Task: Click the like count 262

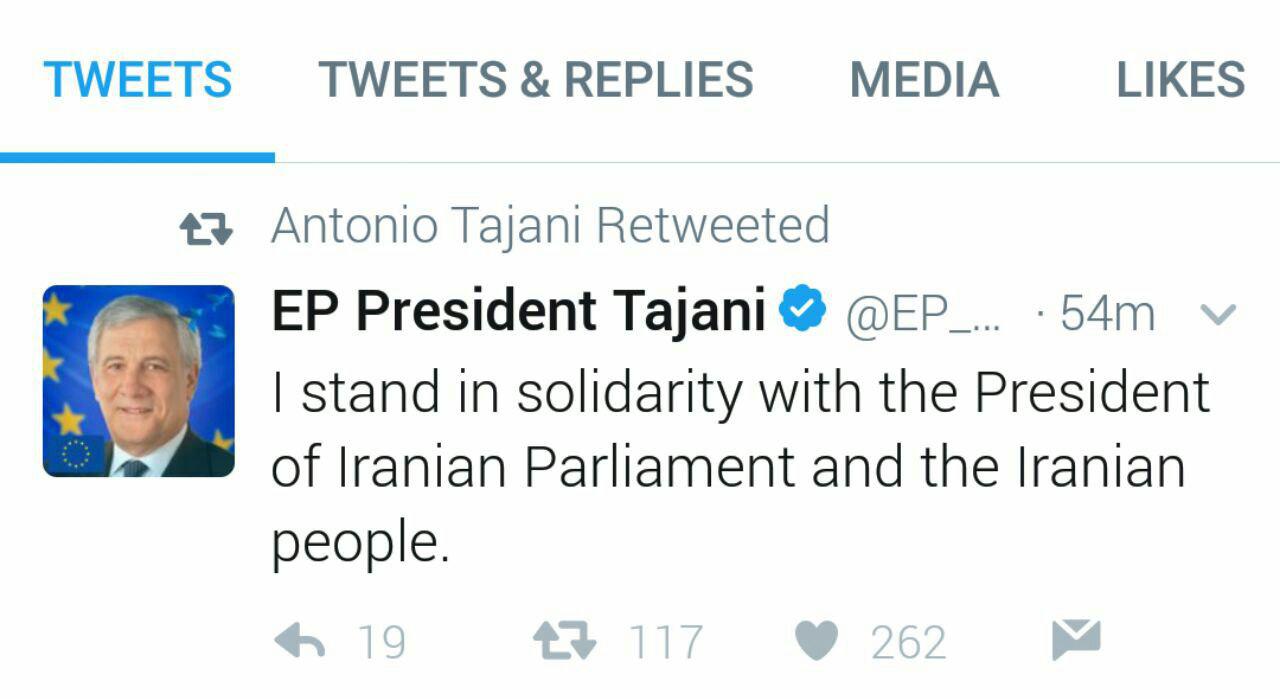Action: [x=908, y=642]
